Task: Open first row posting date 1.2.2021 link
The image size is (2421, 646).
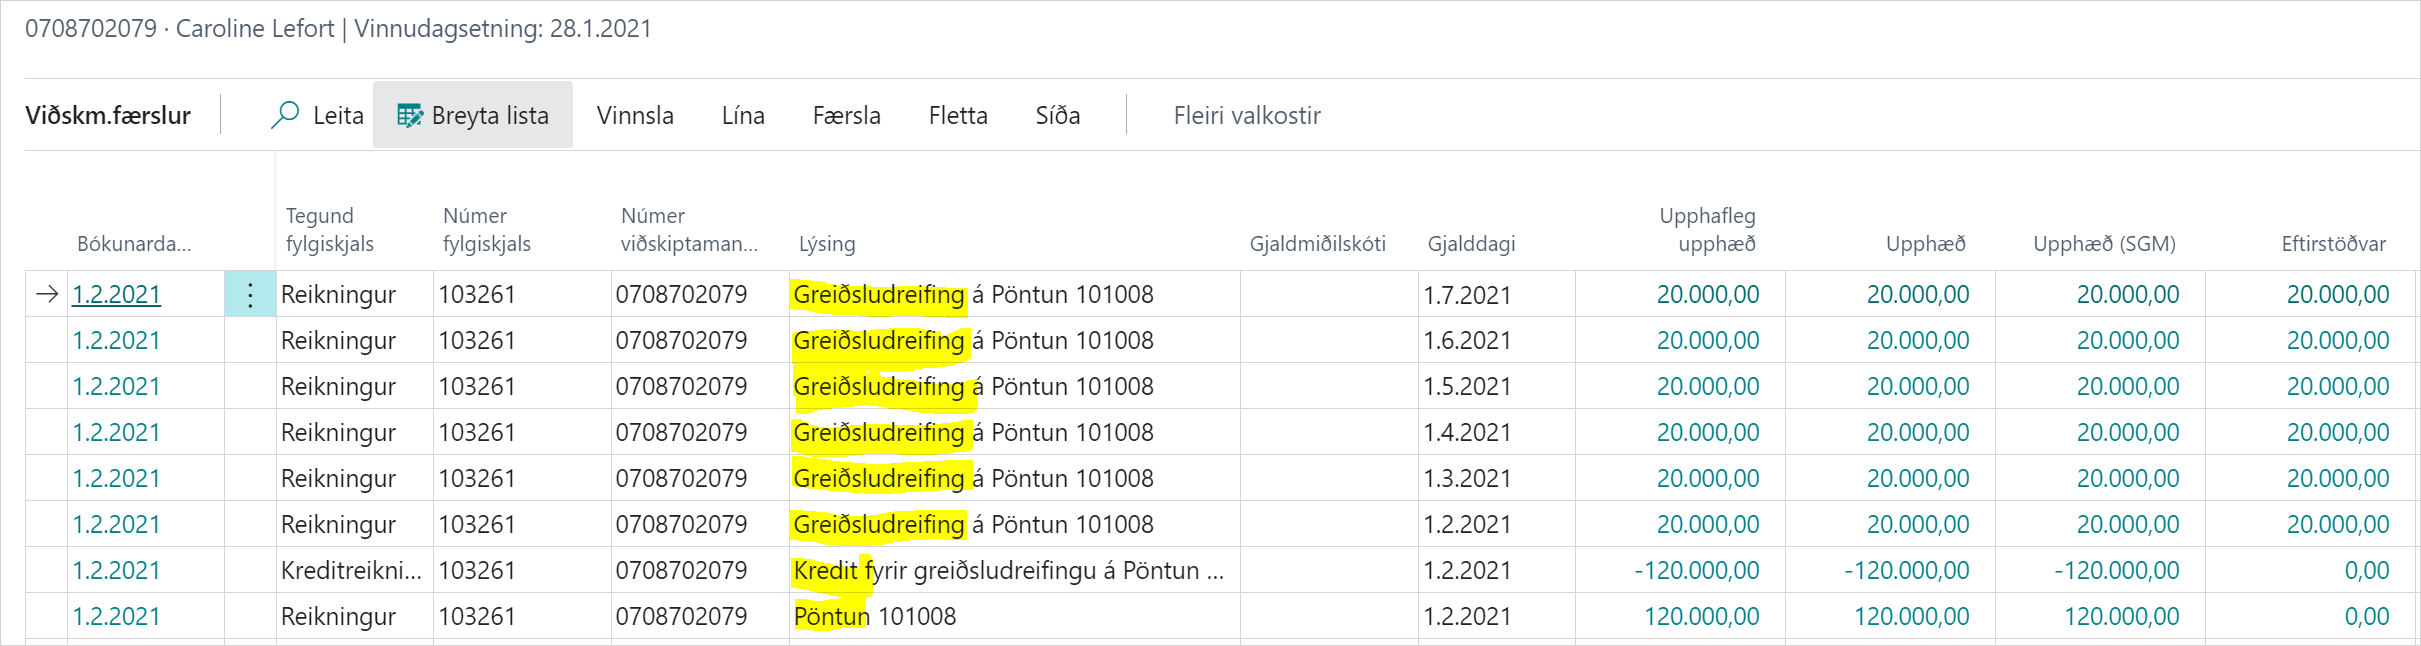Action: coord(116,295)
